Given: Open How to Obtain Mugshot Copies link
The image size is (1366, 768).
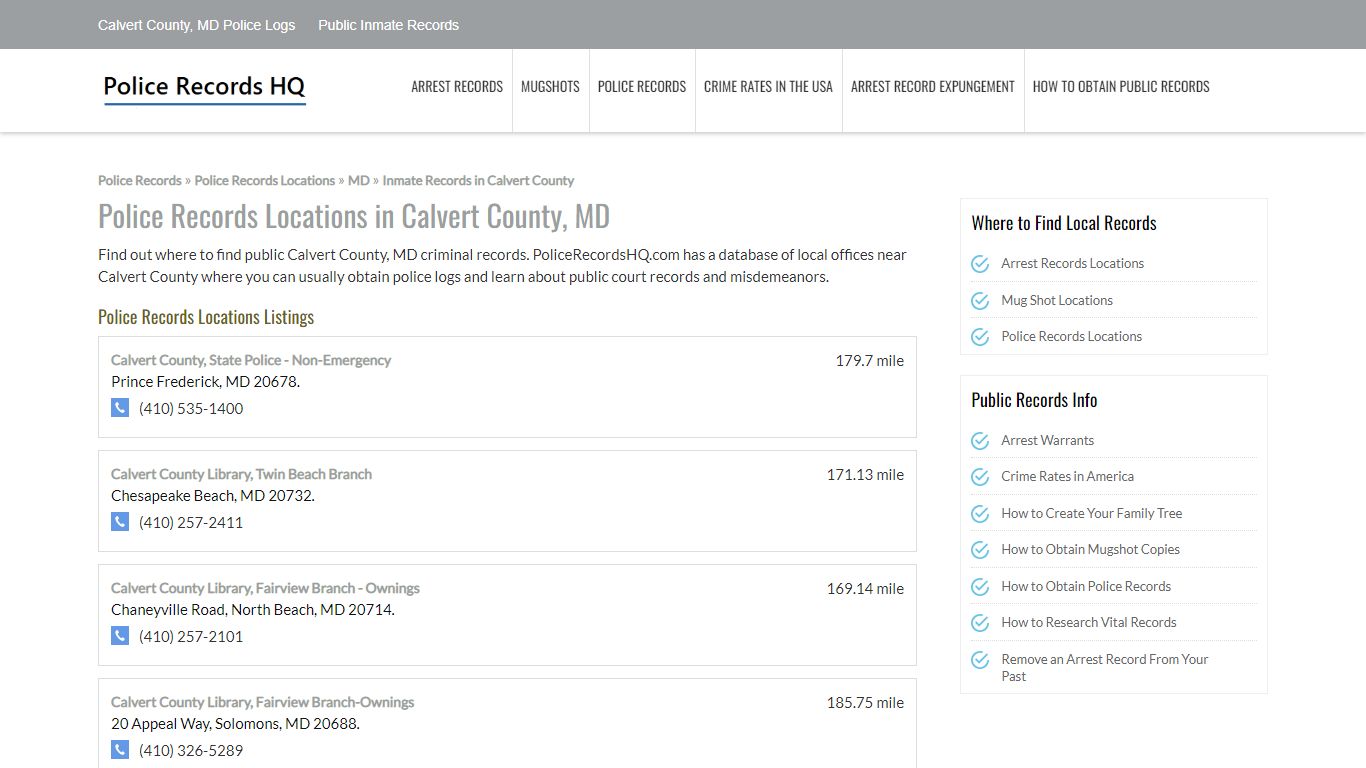Looking at the screenshot, I should click(x=1091, y=549).
